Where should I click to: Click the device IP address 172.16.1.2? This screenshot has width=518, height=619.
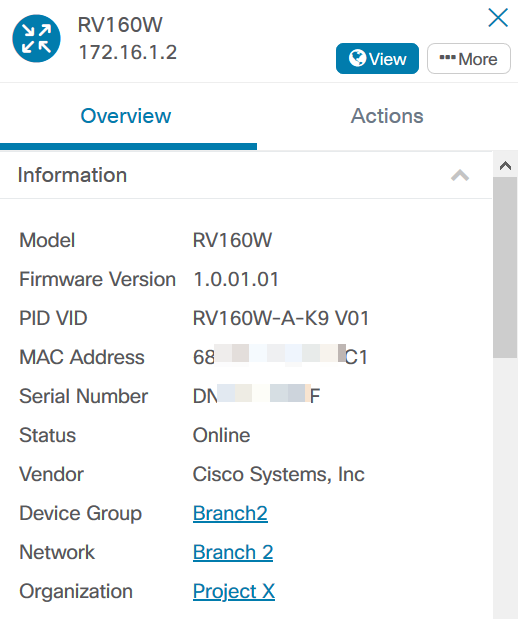[x=128, y=53]
